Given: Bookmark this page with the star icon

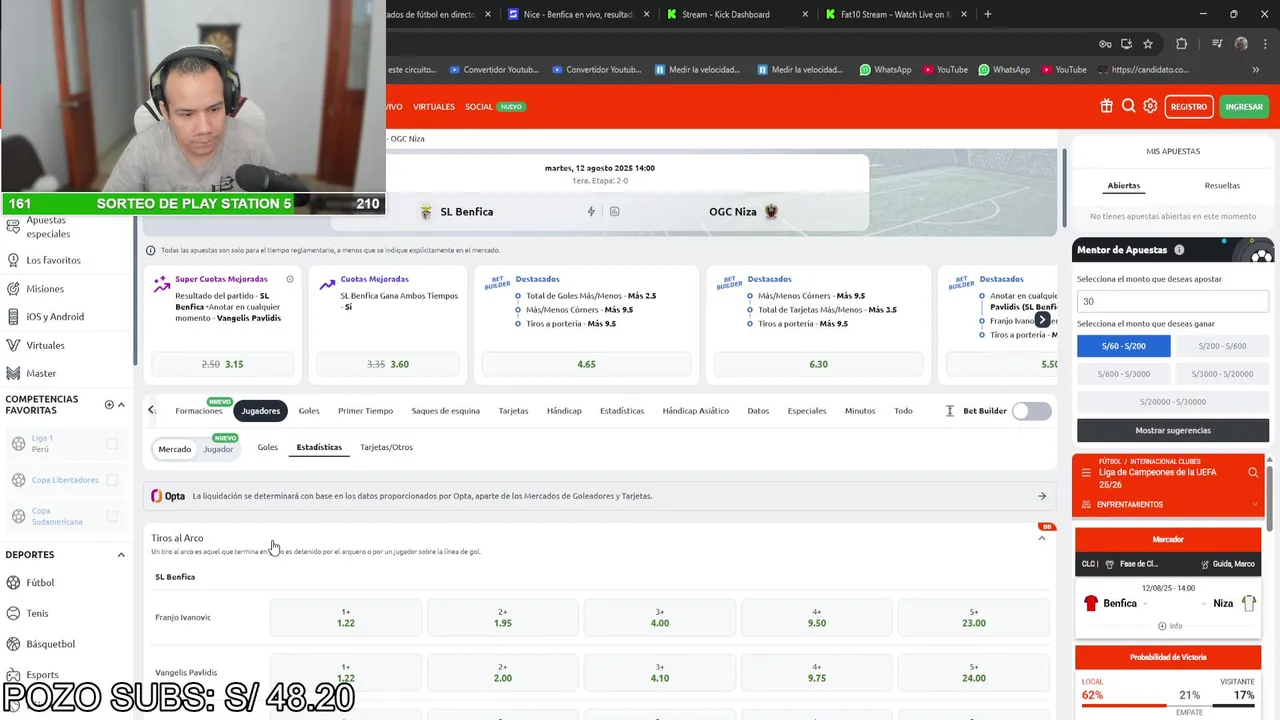Looking at the screenshot, I should 1148,44.
